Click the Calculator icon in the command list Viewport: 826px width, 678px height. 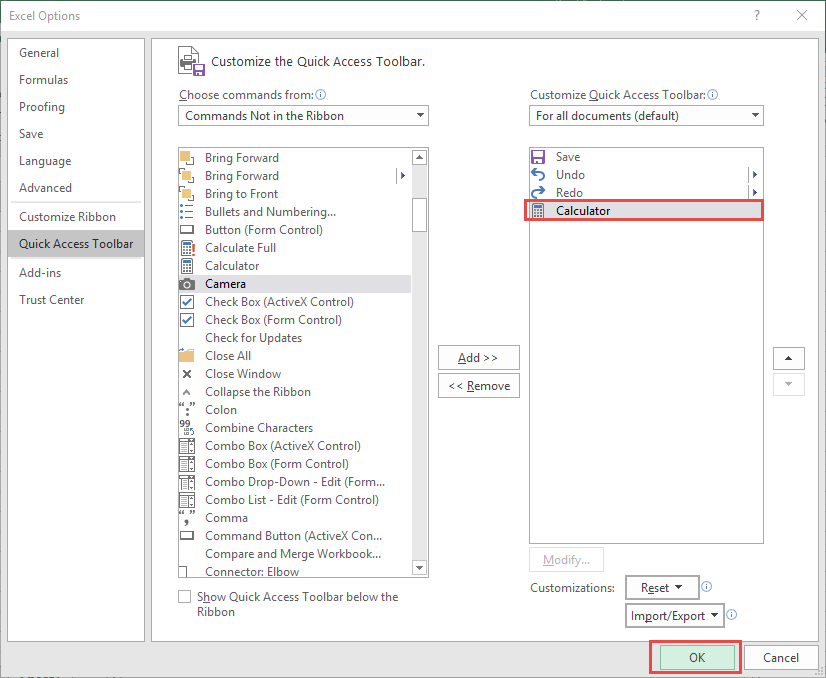coord(187,265)
